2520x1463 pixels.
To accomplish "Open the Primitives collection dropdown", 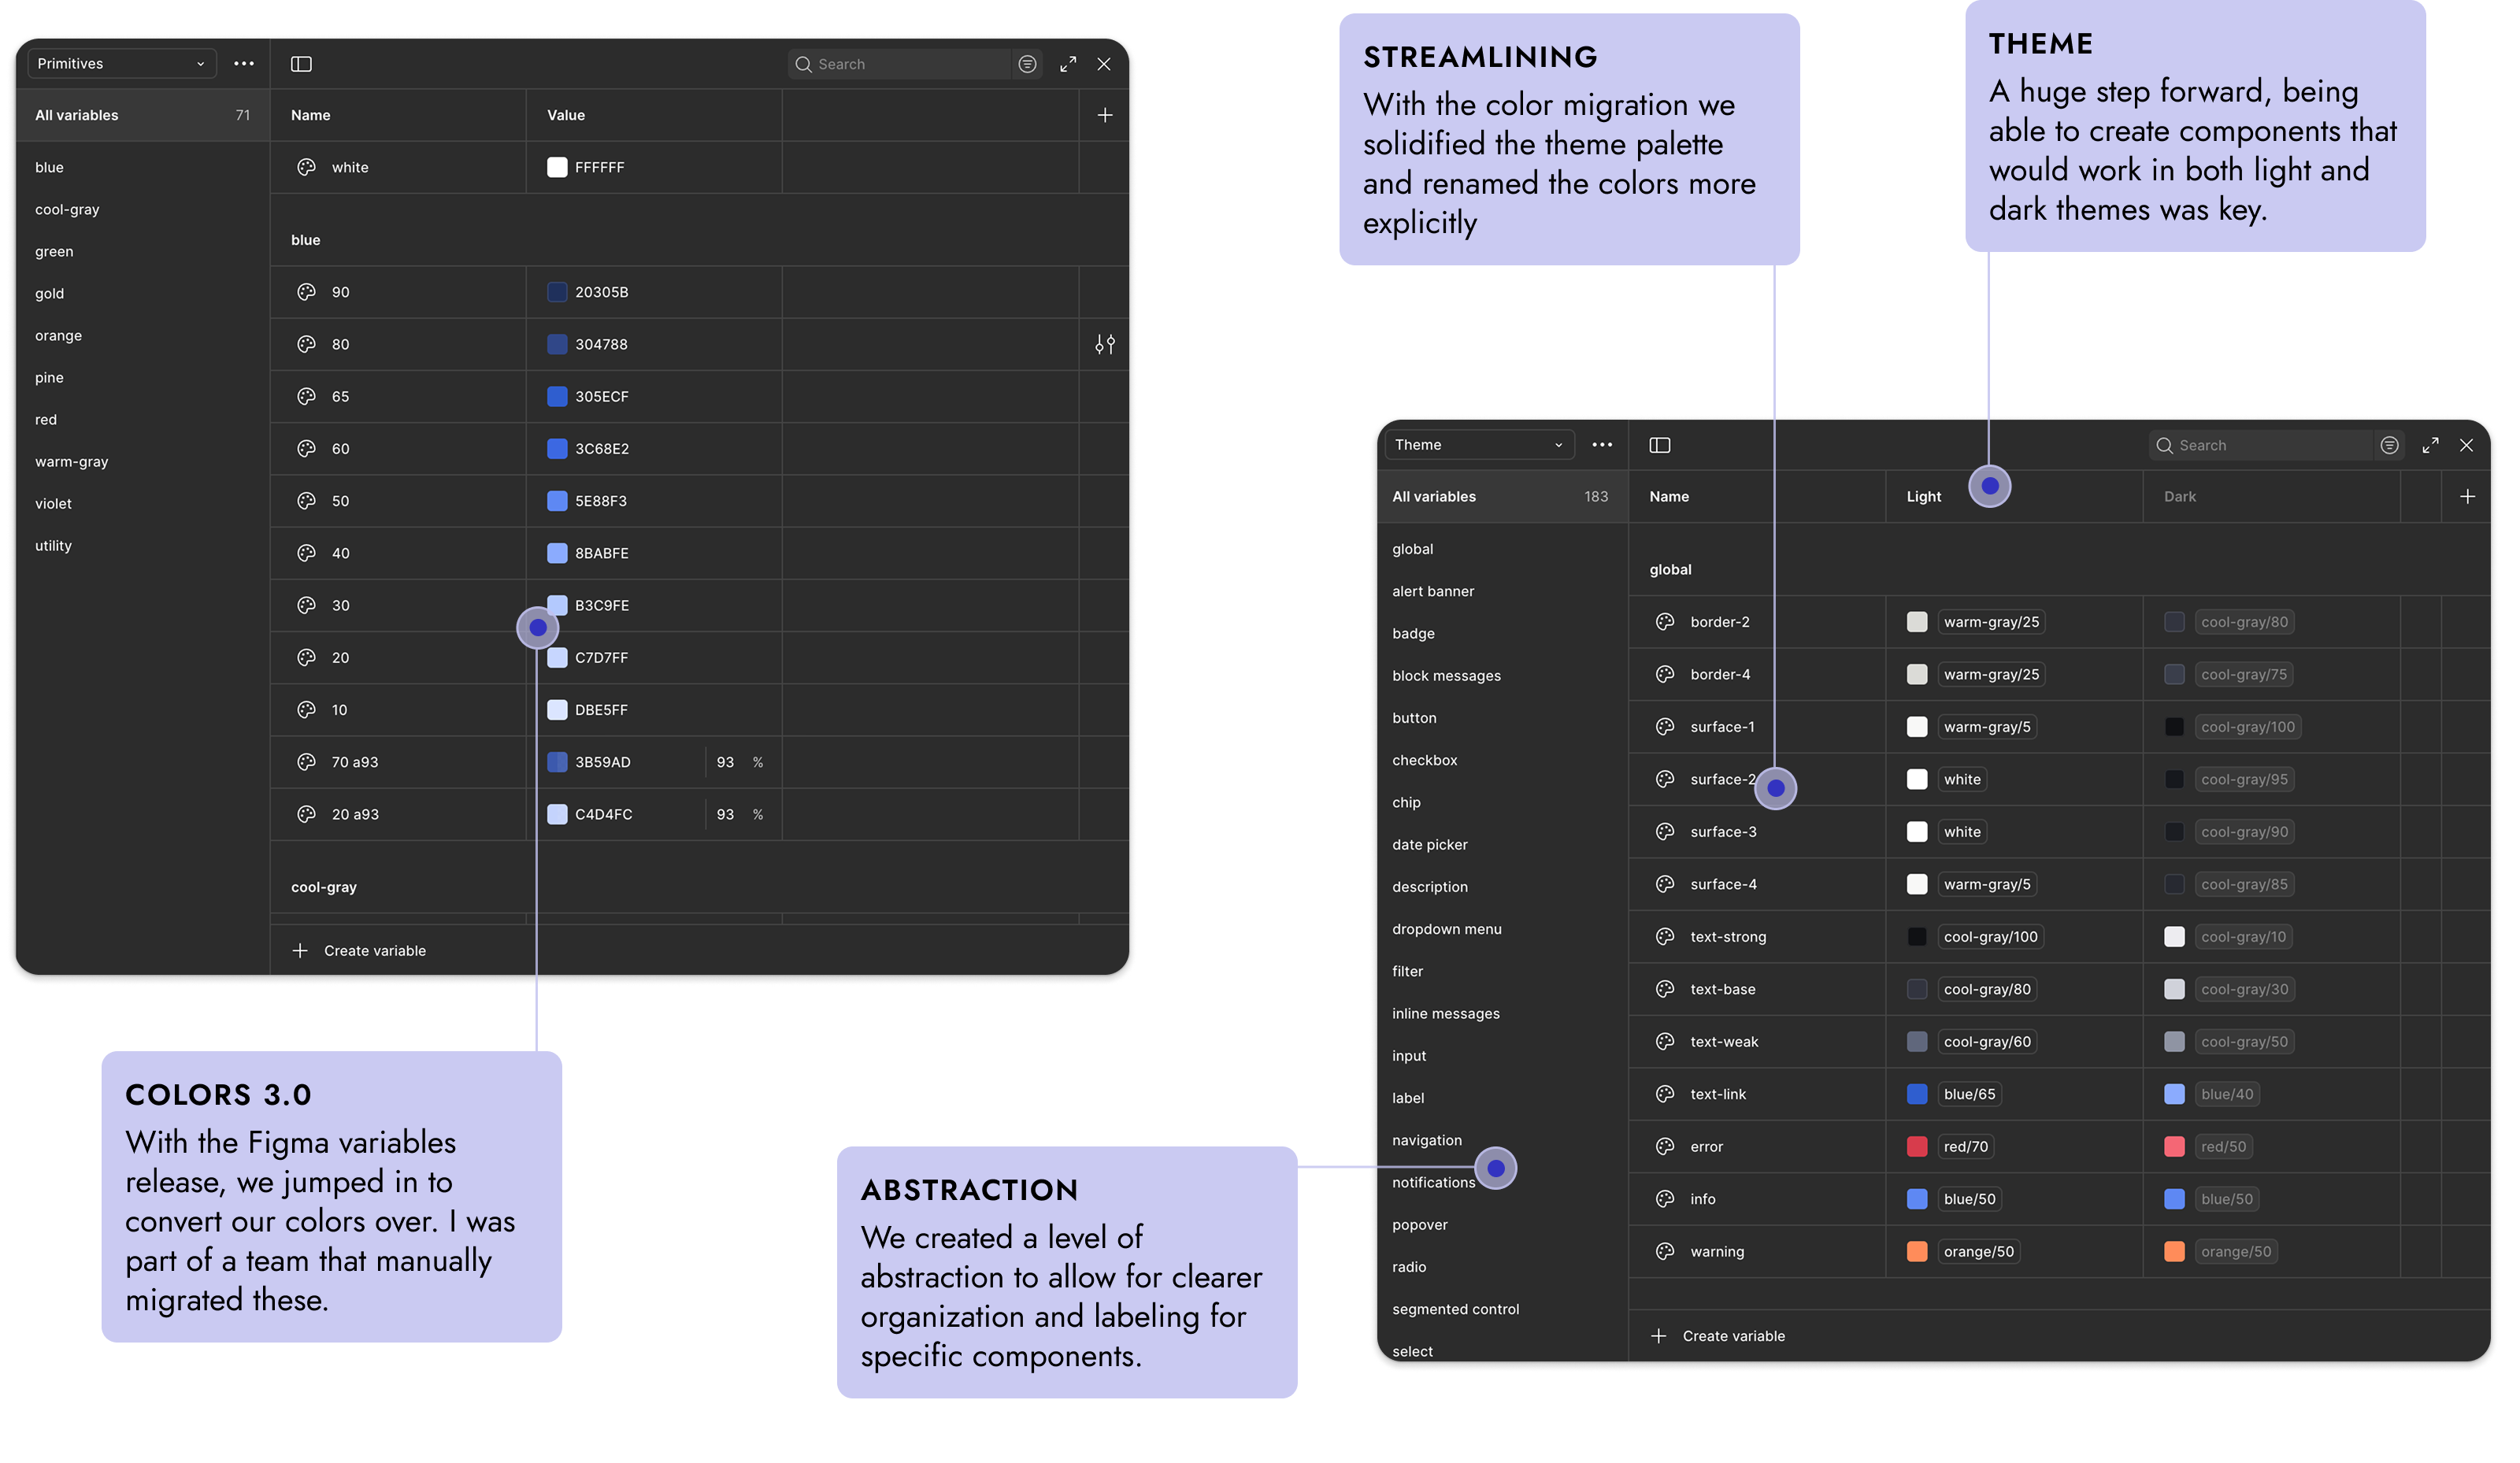I will [121, 64].
